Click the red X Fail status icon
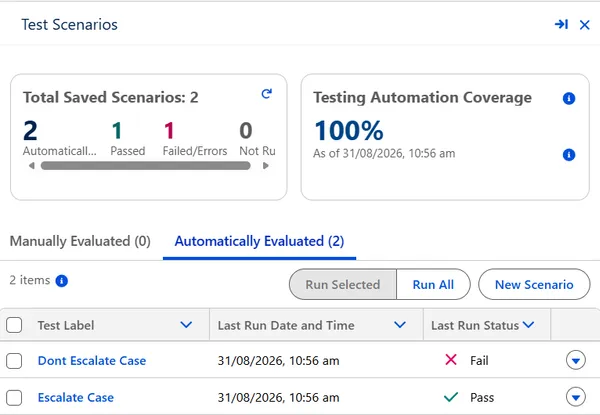 coord(451,360)
